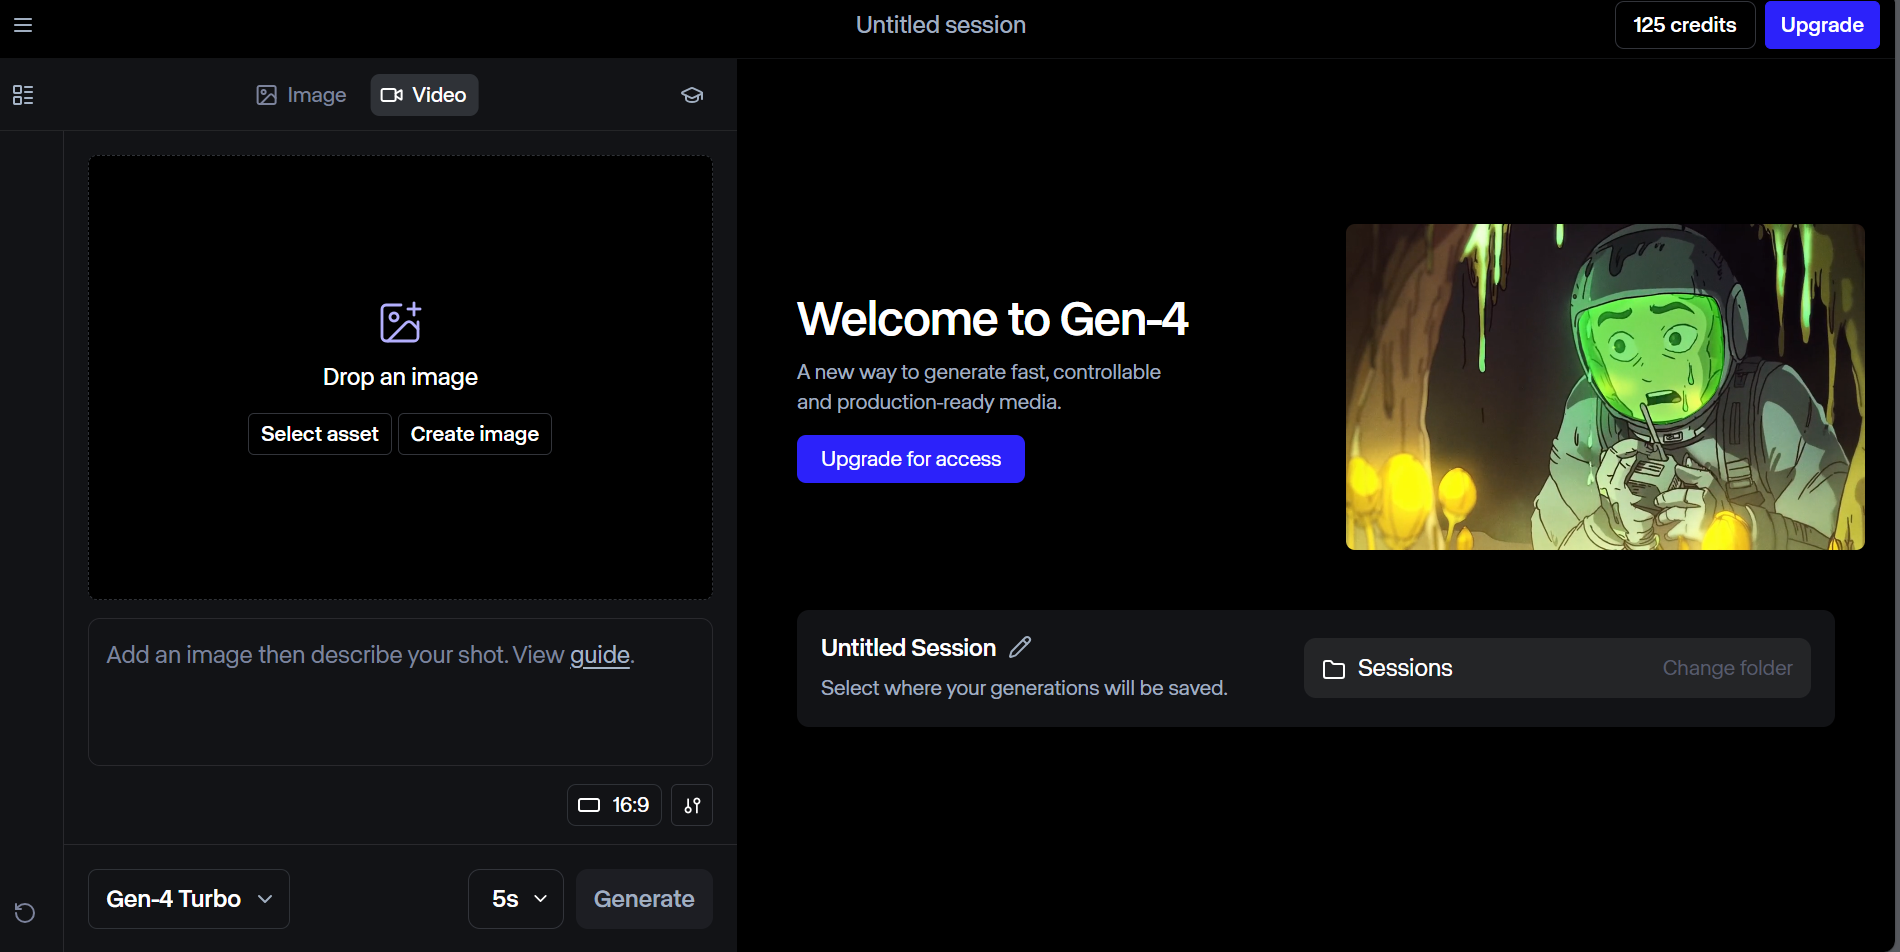Viewport: 1900px width, 952px height.
Task: Switch to the Image tab
Action: [301, 95]
